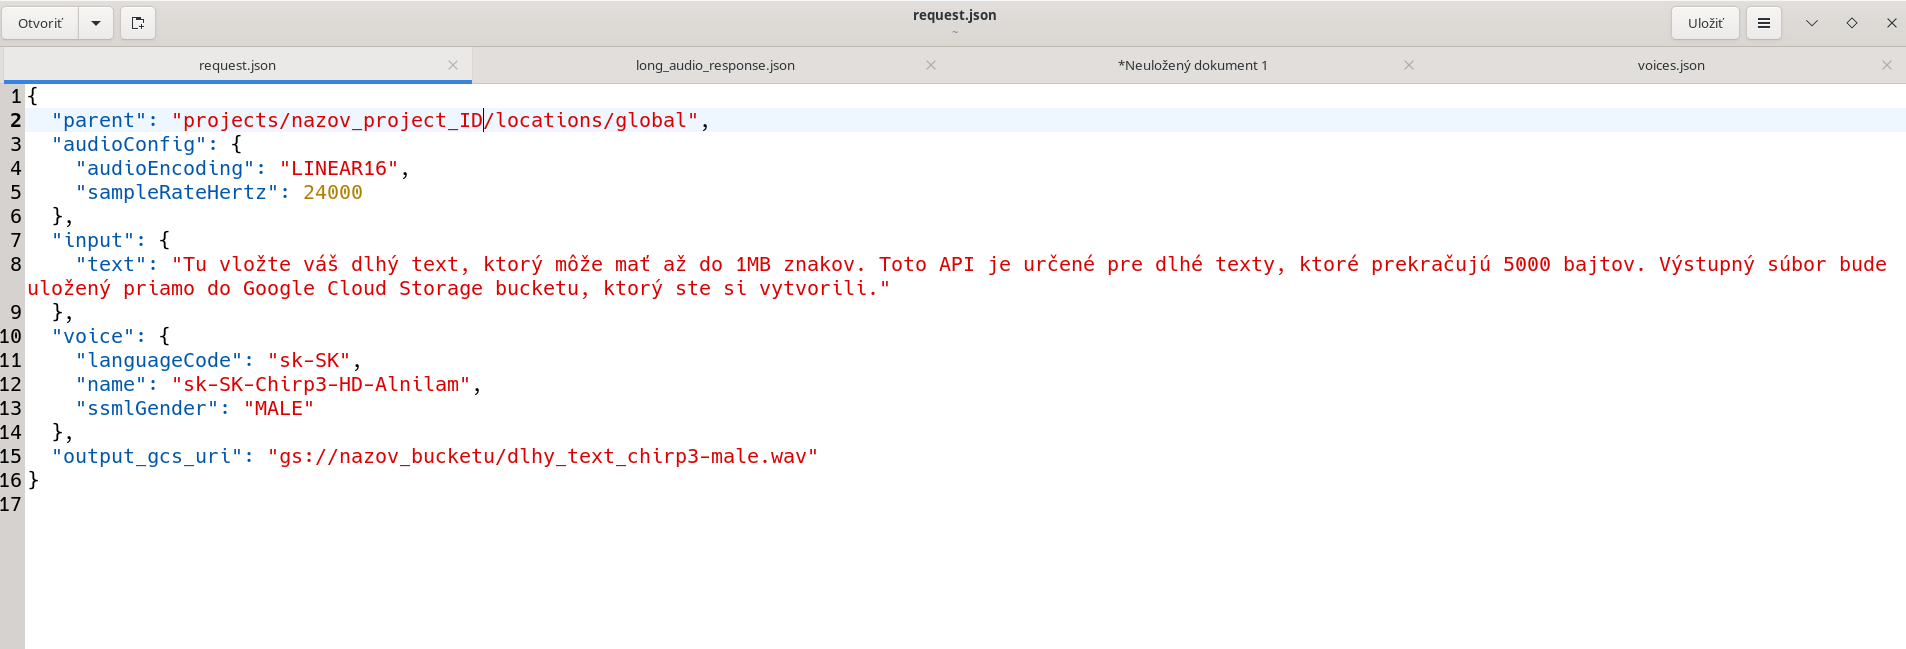Click line number 10 in the gutter
The width and height of the screenshot is (1906, 649).
pos(11,336)
